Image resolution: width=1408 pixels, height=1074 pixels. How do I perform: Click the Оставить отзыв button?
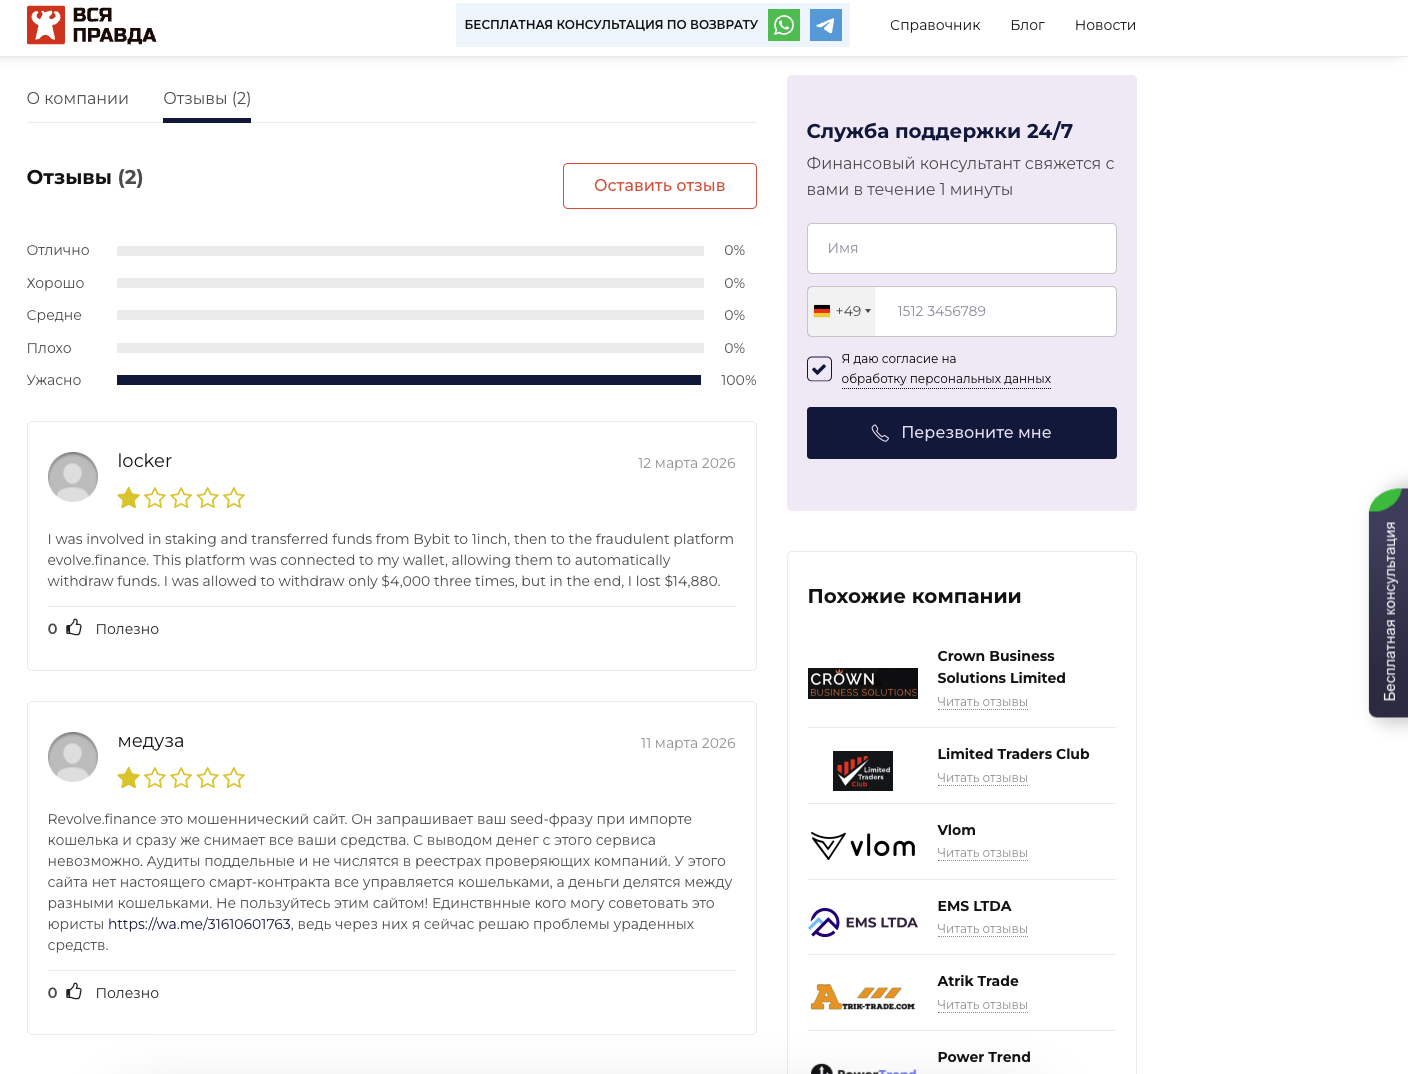click(x=659, y=186)
